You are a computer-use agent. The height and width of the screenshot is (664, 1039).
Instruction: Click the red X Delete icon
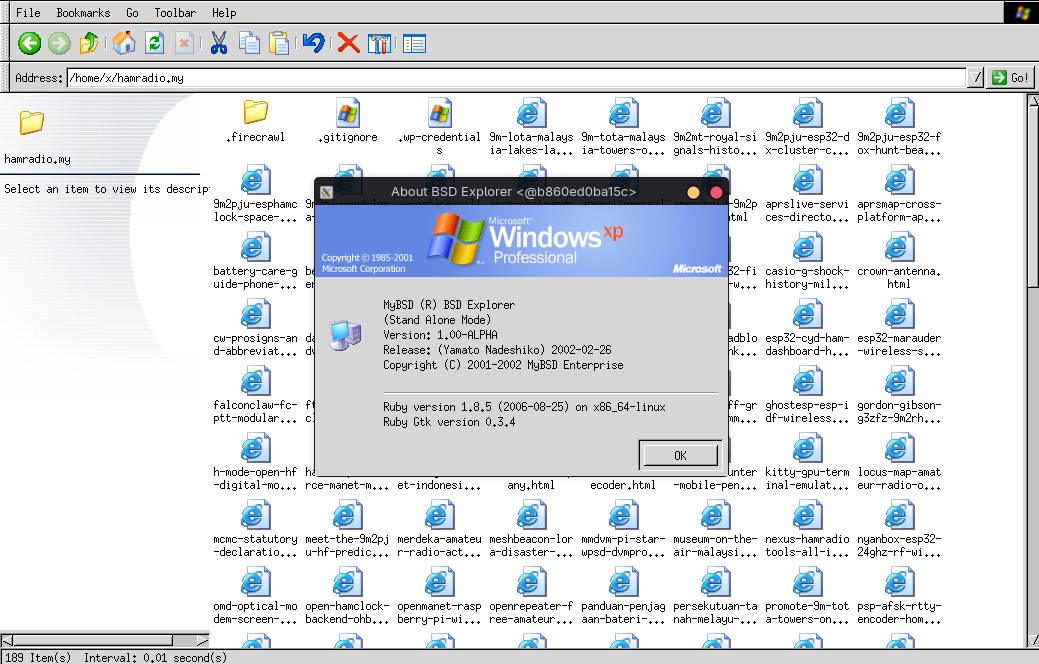pyautogui.click(x=349, y=44)
